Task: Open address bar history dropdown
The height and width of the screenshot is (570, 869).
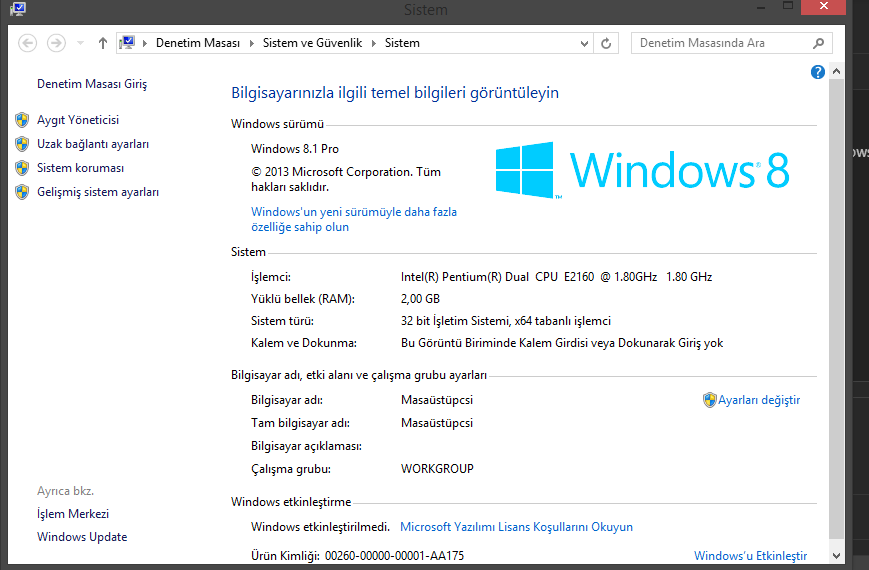Action: pyautogui.click(x=584, y=43)
